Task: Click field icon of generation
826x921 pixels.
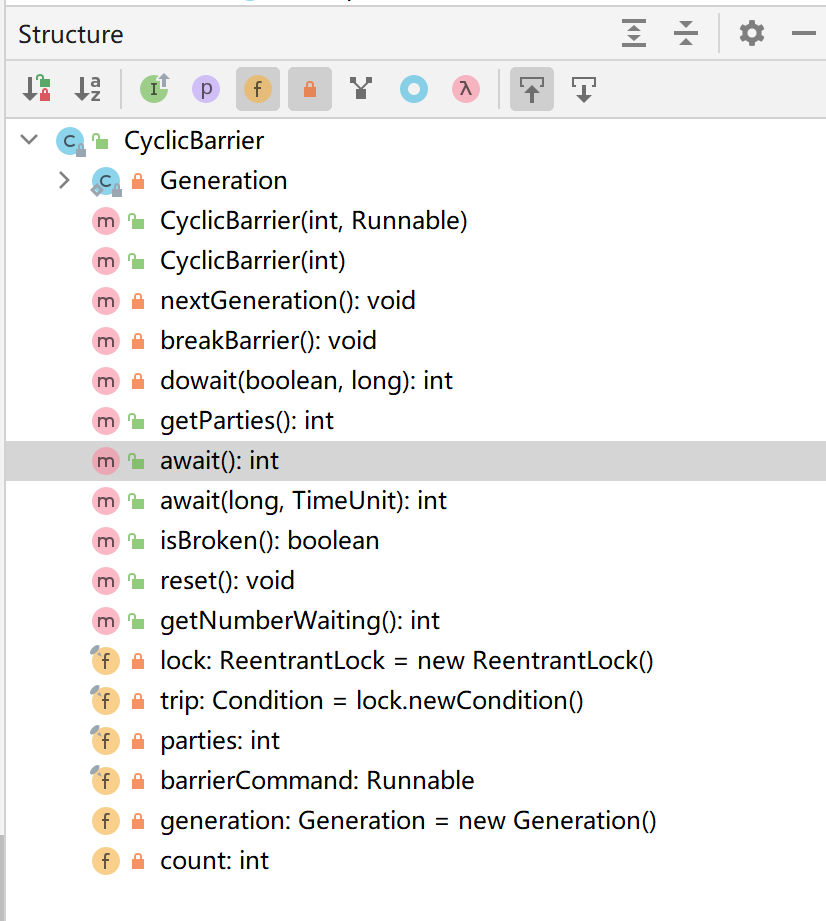Action: (x=106, y=821)
